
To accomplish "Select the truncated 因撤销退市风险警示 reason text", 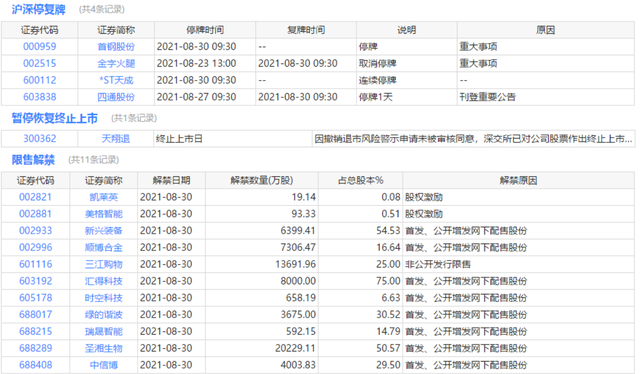I will point(473,138).
